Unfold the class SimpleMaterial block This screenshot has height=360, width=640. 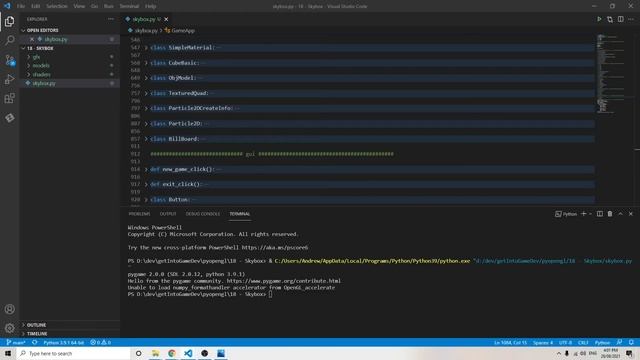tap(146, 48)
